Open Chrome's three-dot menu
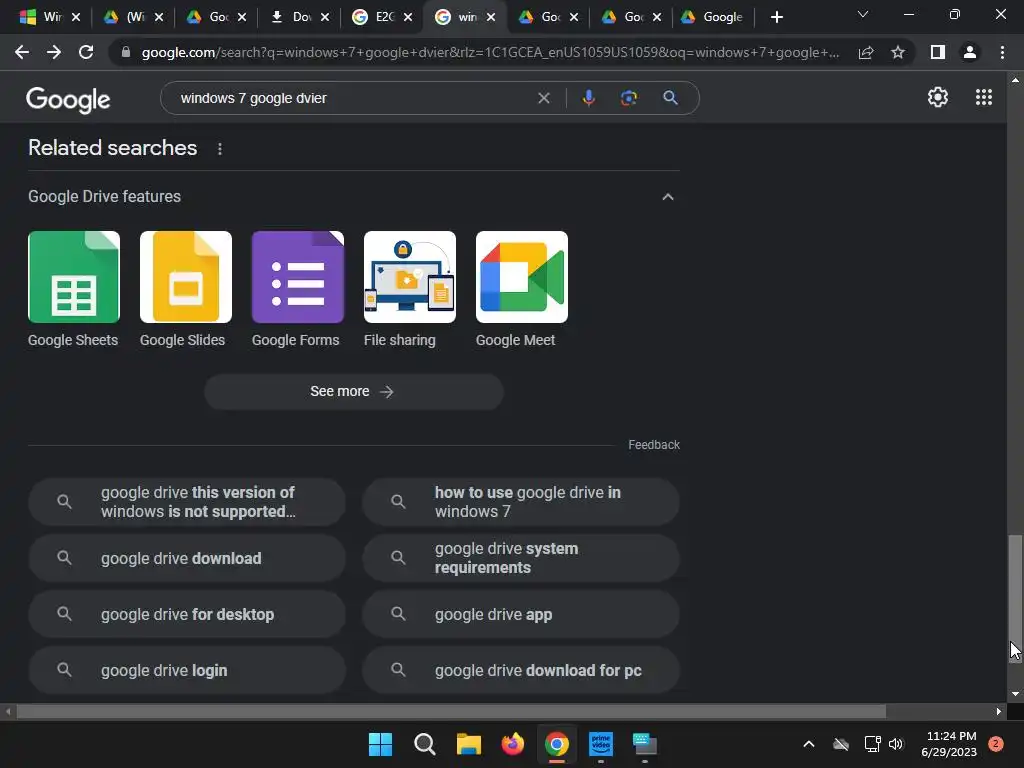The width and height of the screenshot is (1024, 768). [1002, 52]
